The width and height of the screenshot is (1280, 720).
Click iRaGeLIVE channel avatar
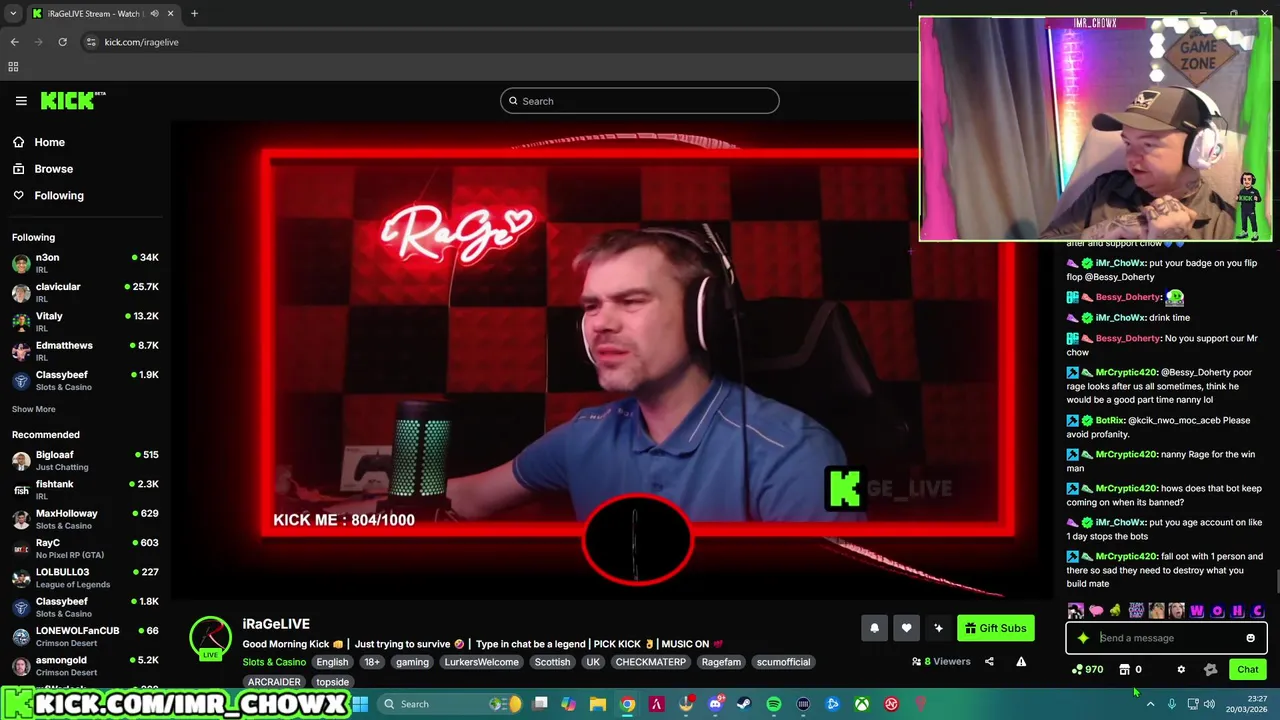click(210, 638)
